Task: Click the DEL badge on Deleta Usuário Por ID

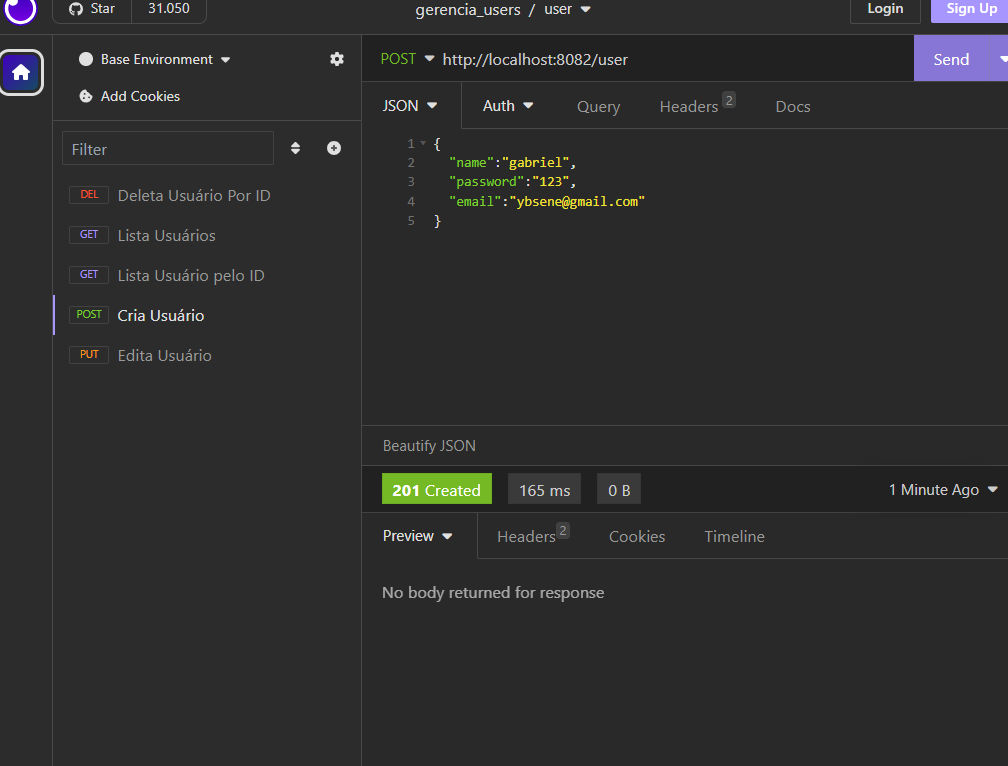Action: pyautogui.click(x=89, y=195)
